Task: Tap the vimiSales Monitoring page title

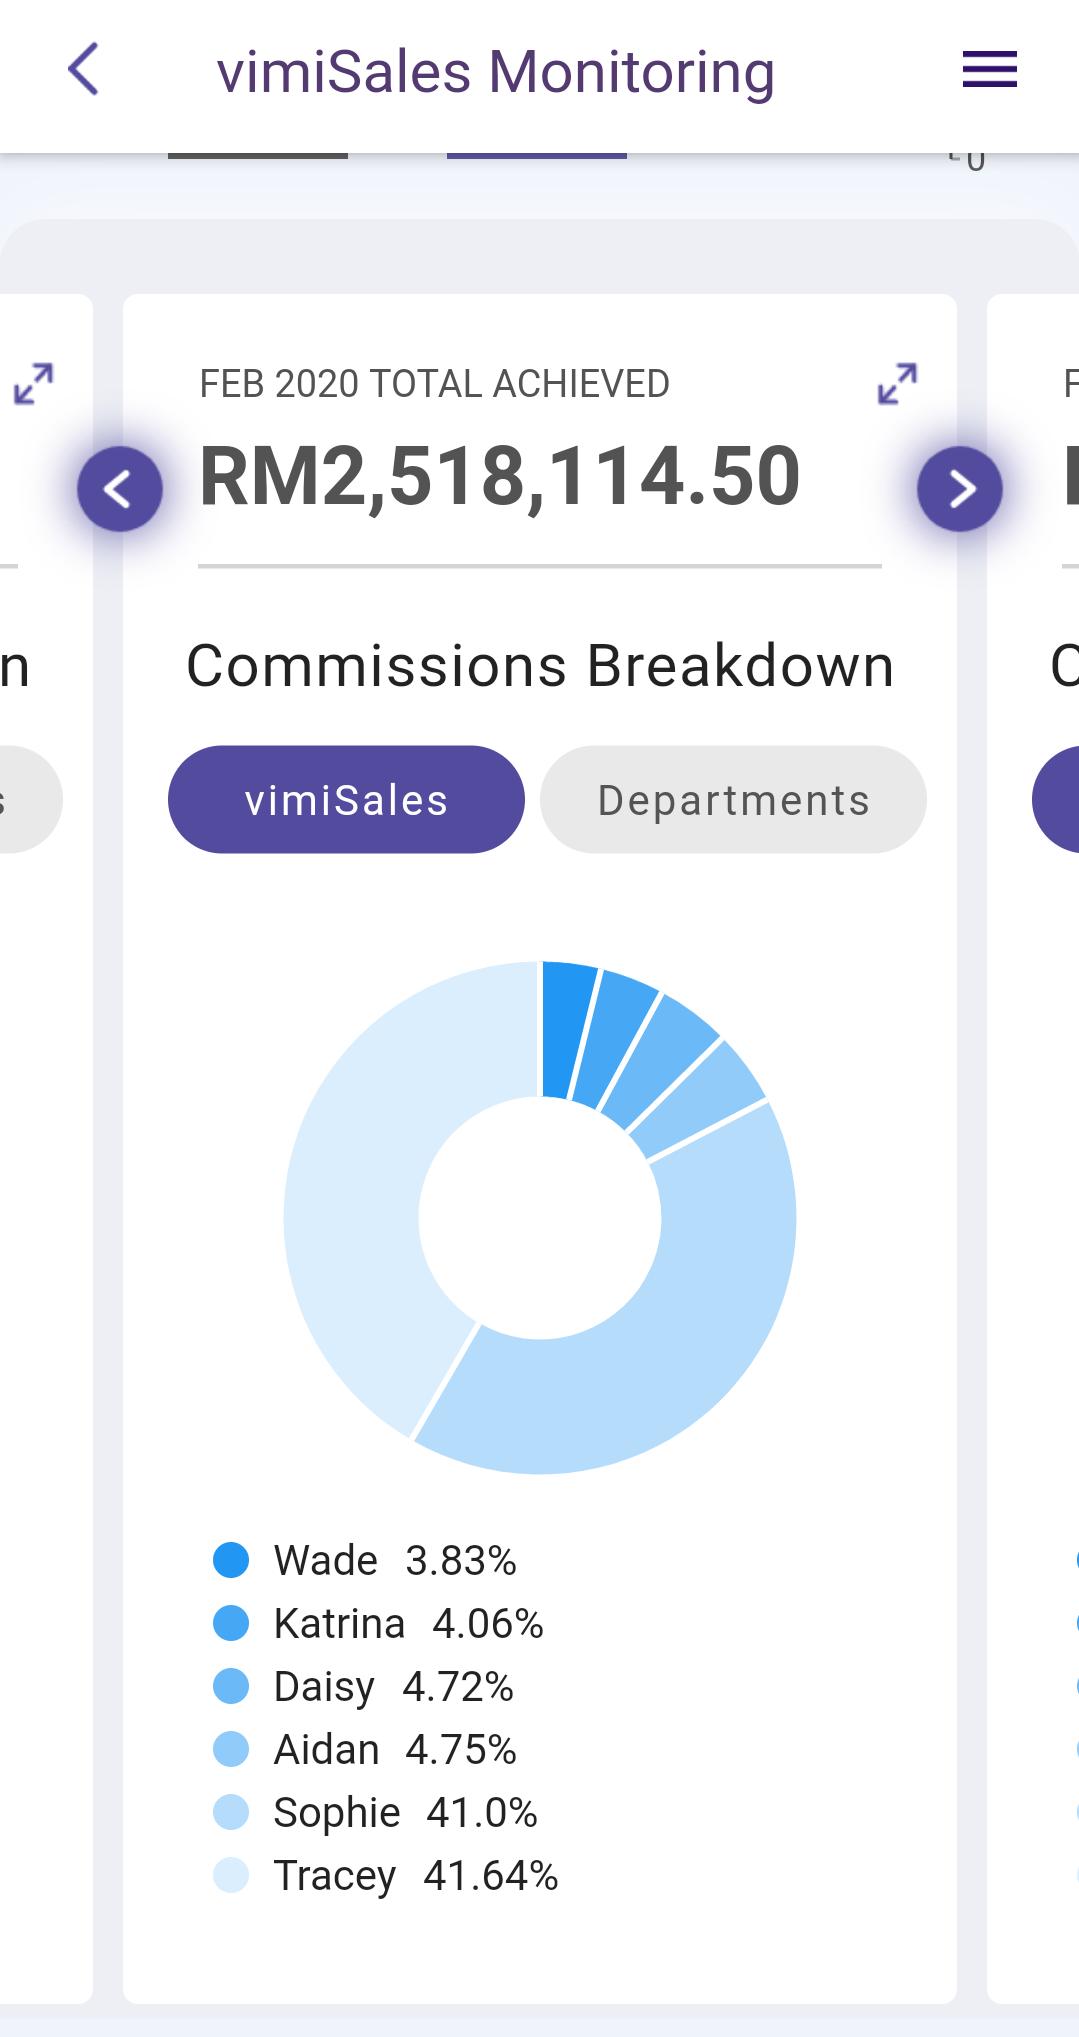Action: [x=496, y=72]
